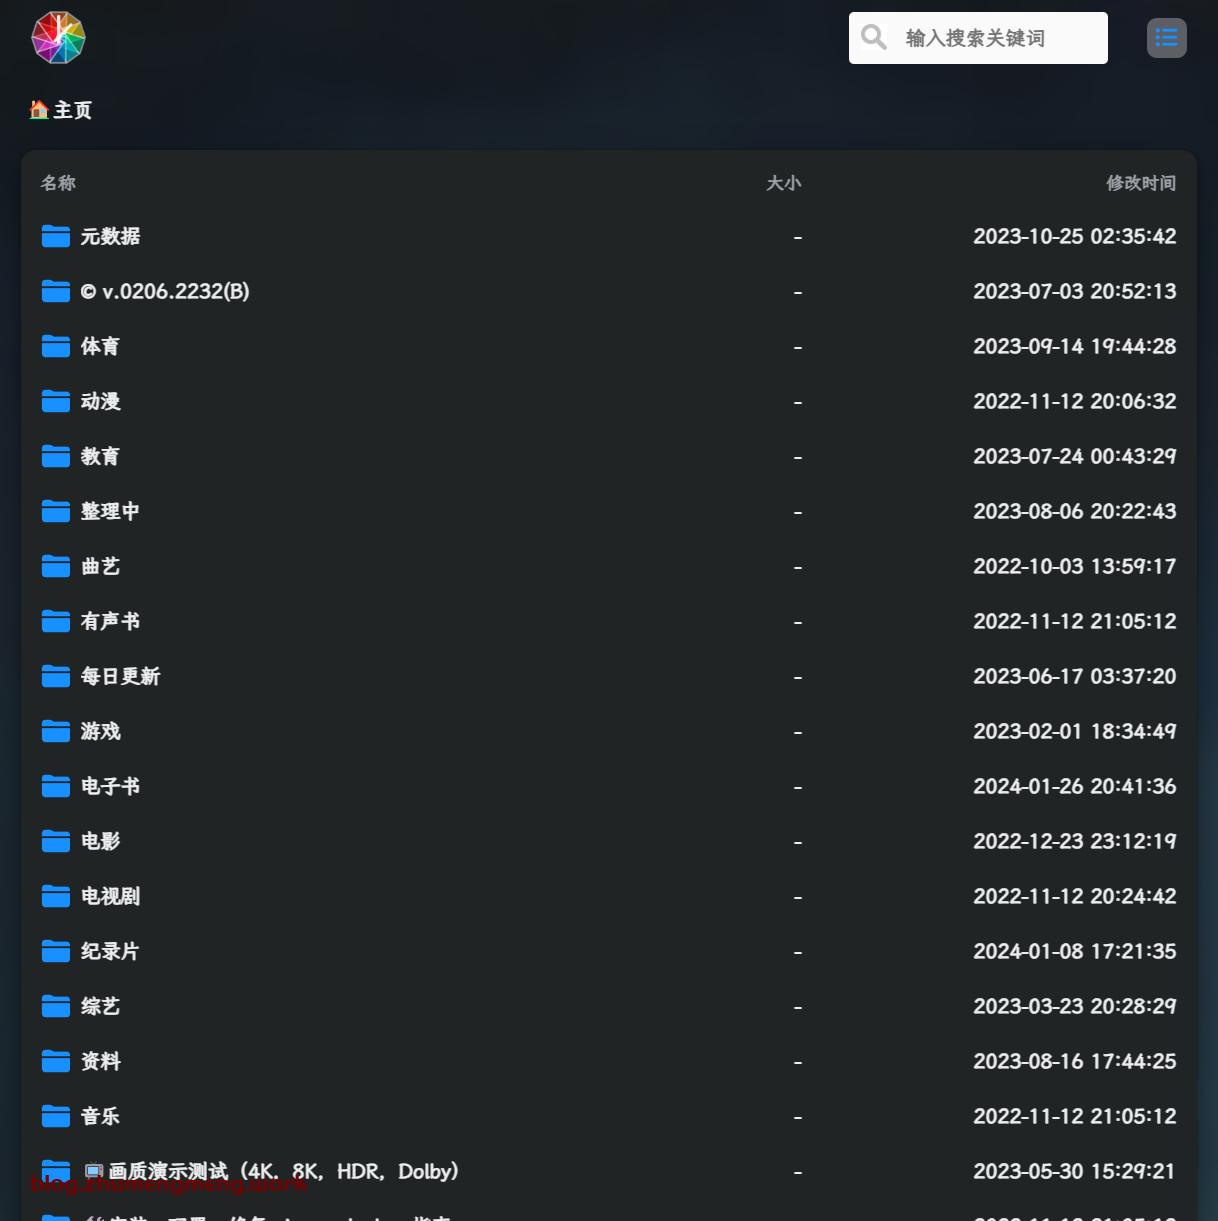
Task: Open the 有声书 folder
Action: [110, 621]
